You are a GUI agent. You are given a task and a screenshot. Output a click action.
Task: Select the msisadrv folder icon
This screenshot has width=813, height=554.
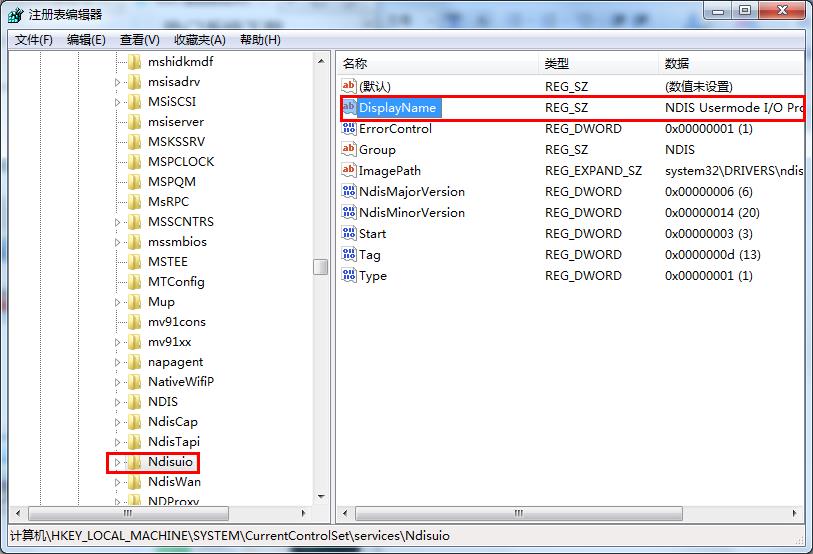(x=134, y=82)
